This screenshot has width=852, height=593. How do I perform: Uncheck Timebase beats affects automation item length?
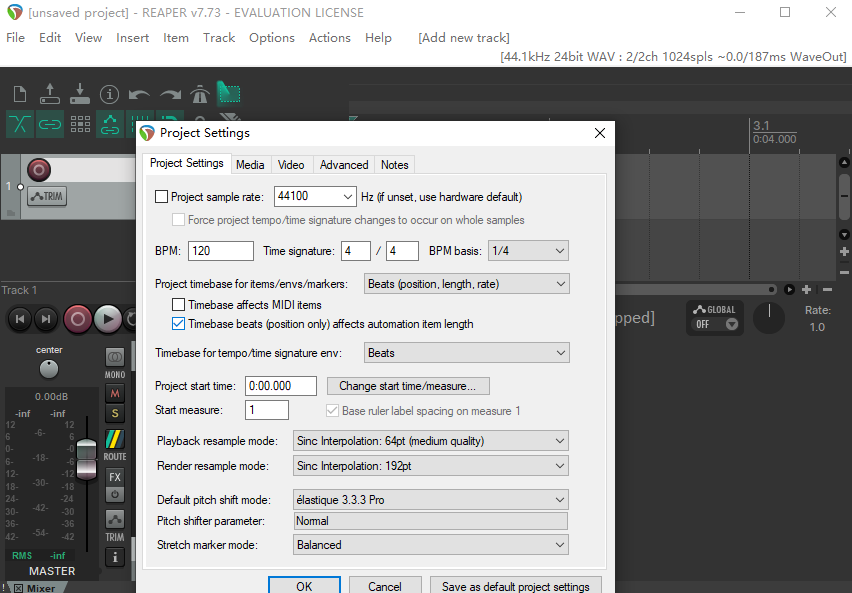click(178, 324)
